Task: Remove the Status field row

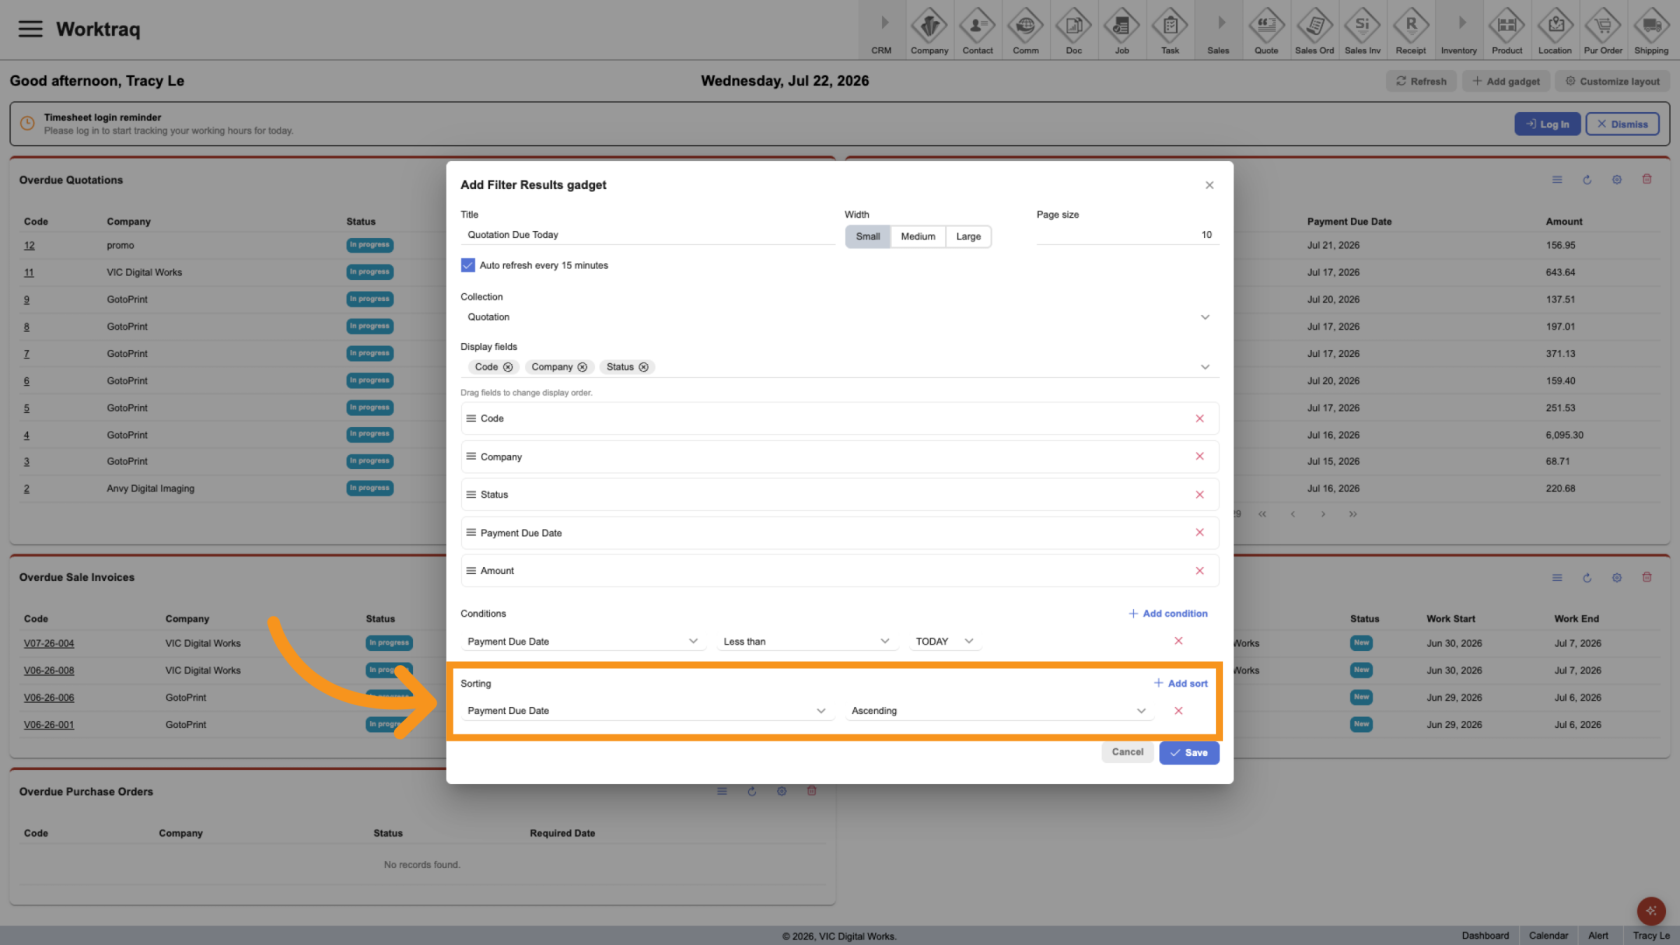Action: [x=1199, y=494]
